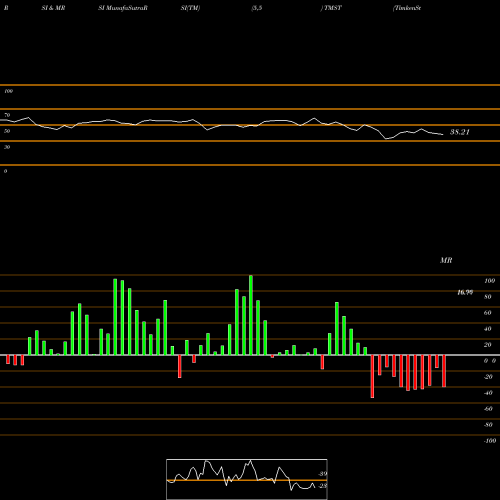Click the longest red bar in MR histogram
The height and width of the screenshot is (500, 500).
[372, 376]
